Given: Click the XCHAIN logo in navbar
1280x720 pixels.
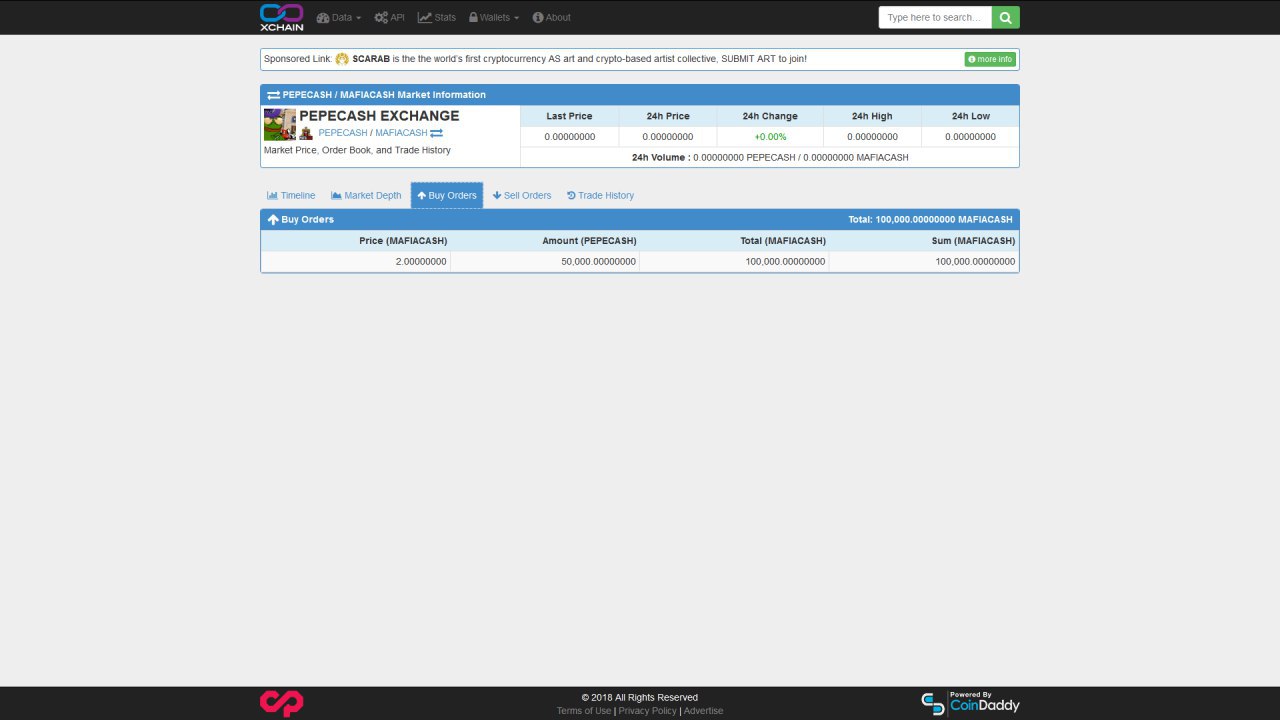Looking at the screenshot, I should tap(281, 17).
